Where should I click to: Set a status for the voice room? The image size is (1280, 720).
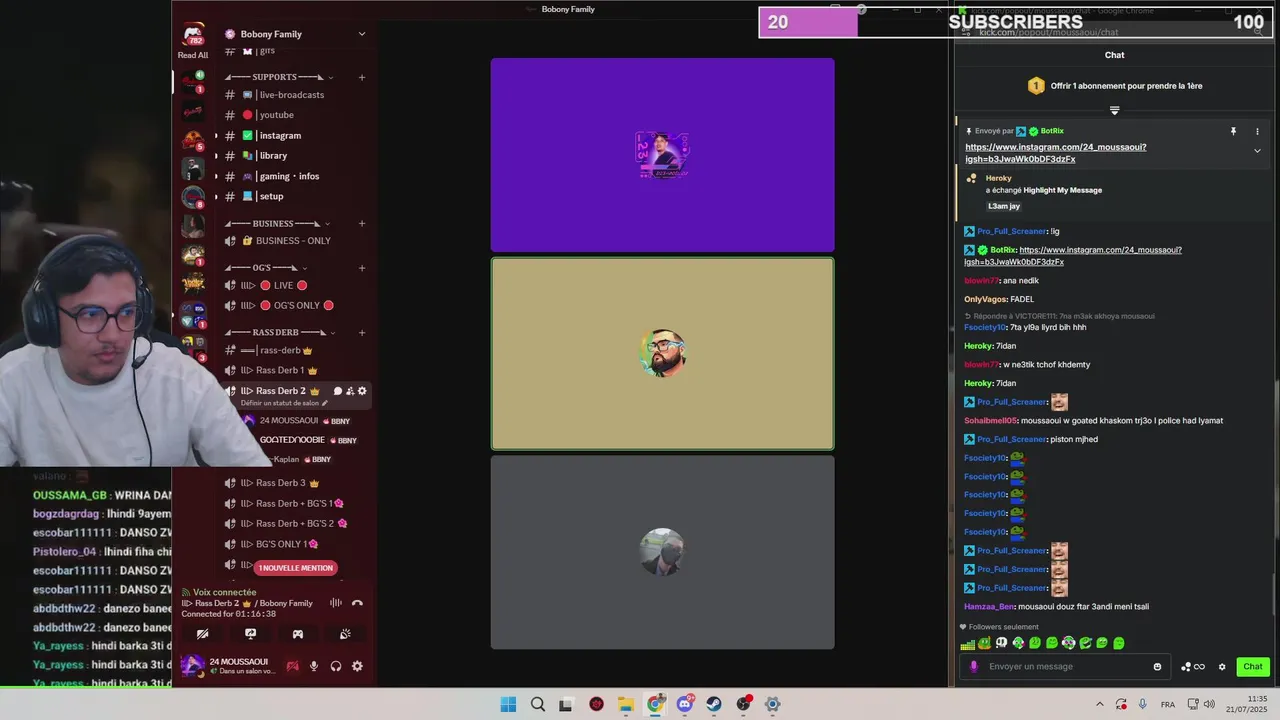(x=284, y=403)
